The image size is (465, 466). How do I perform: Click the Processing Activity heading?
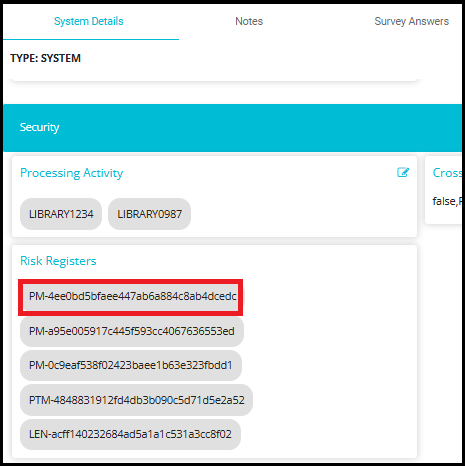pyautogui.click(x=71, y=173)
